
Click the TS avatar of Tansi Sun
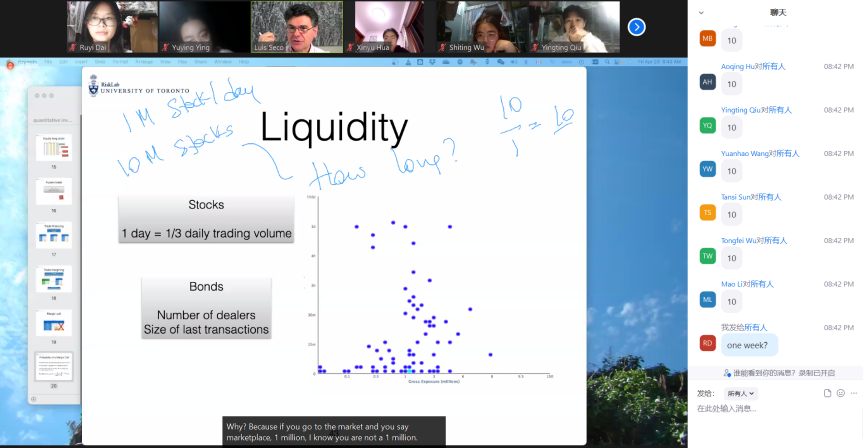708,212
